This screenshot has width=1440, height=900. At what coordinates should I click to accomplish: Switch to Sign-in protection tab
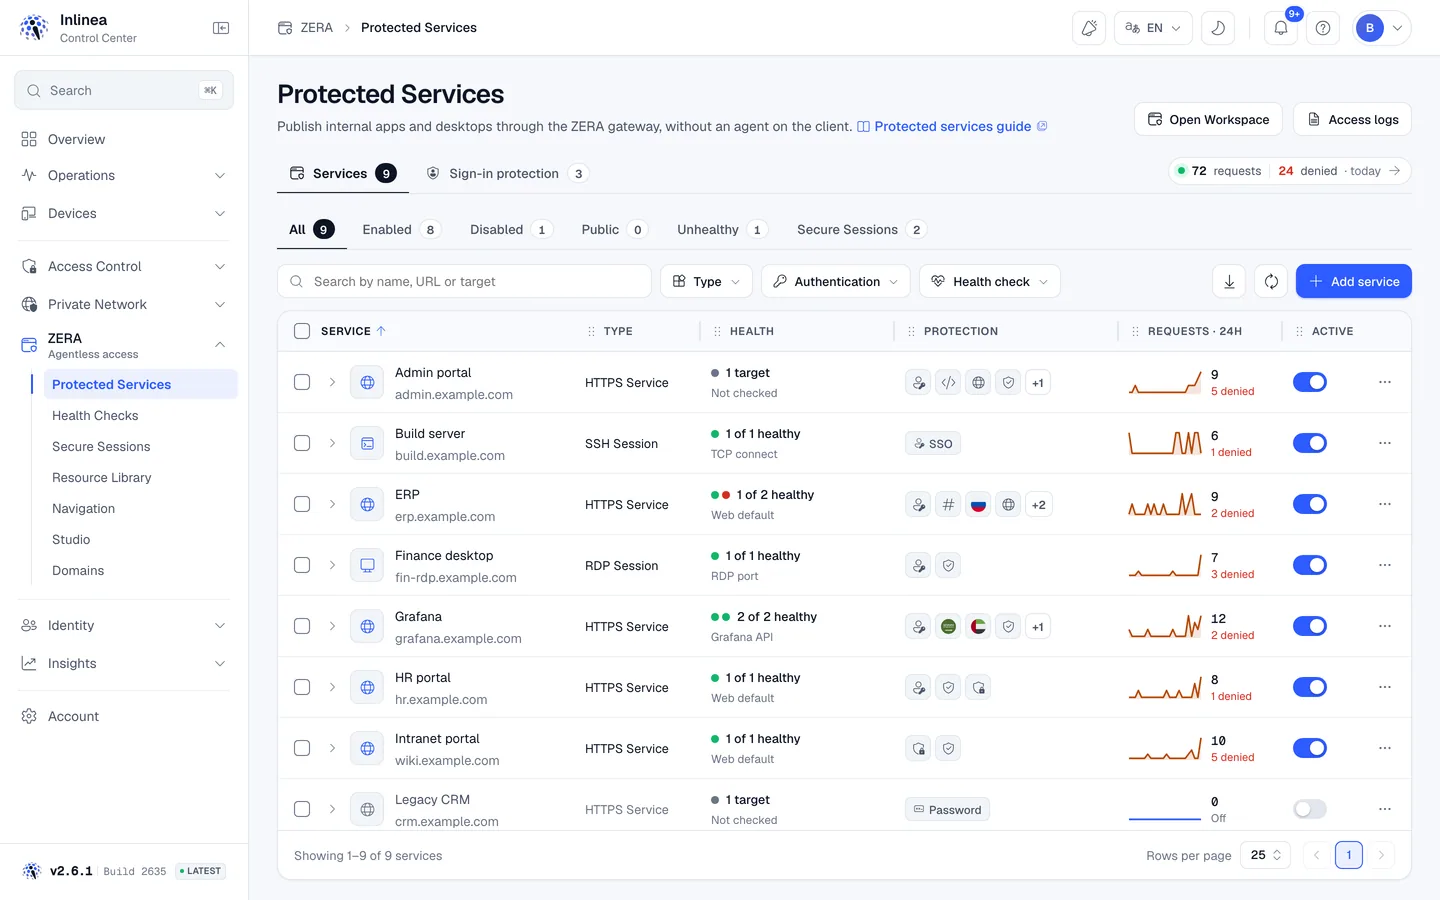click(507, 173)
